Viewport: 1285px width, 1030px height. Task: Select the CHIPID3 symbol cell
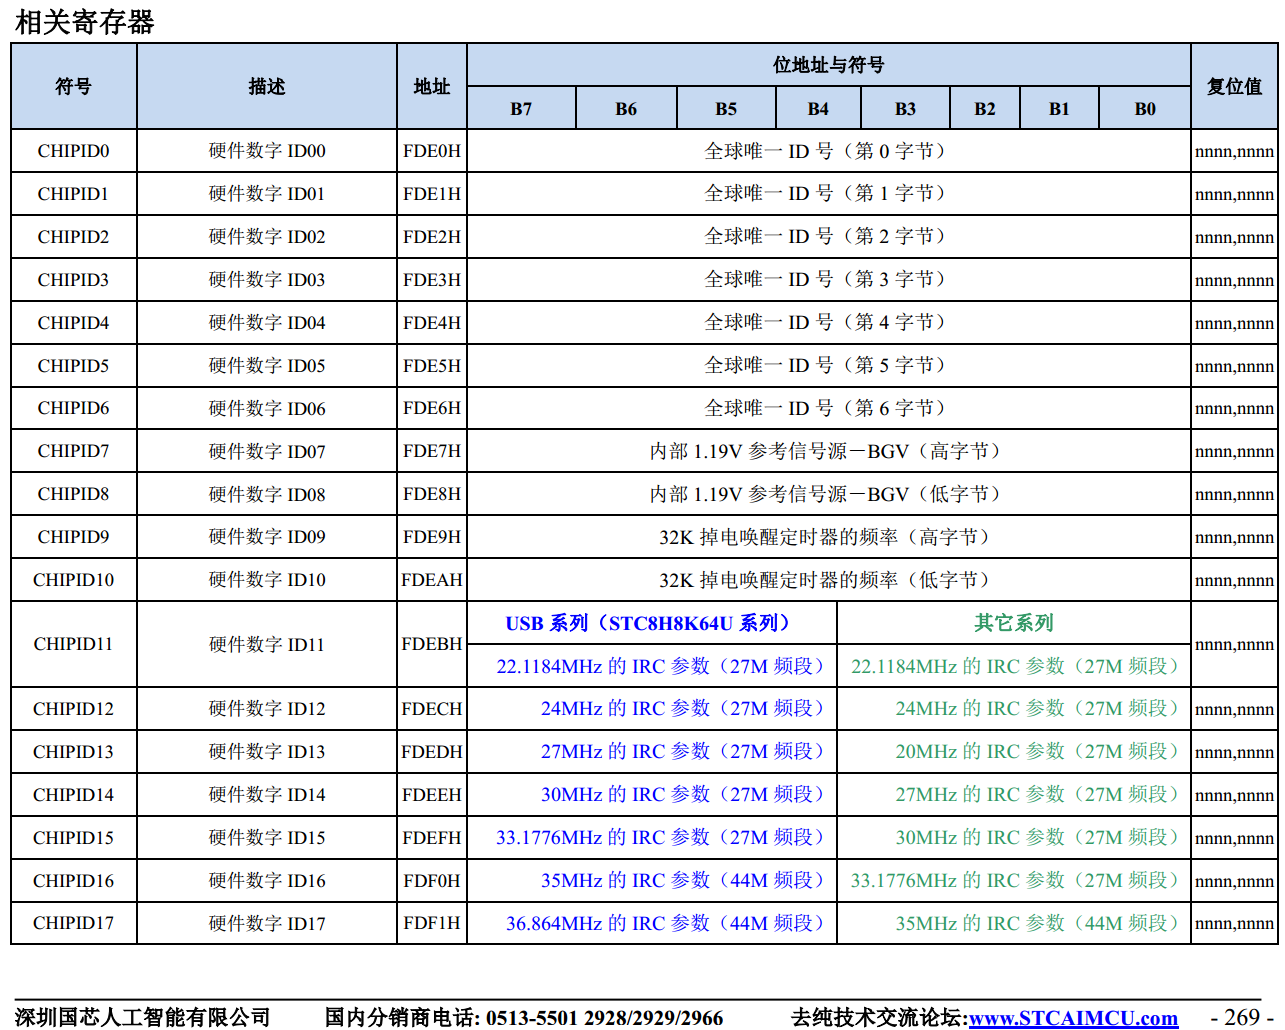pyautogui.click(x=74, y=280)
